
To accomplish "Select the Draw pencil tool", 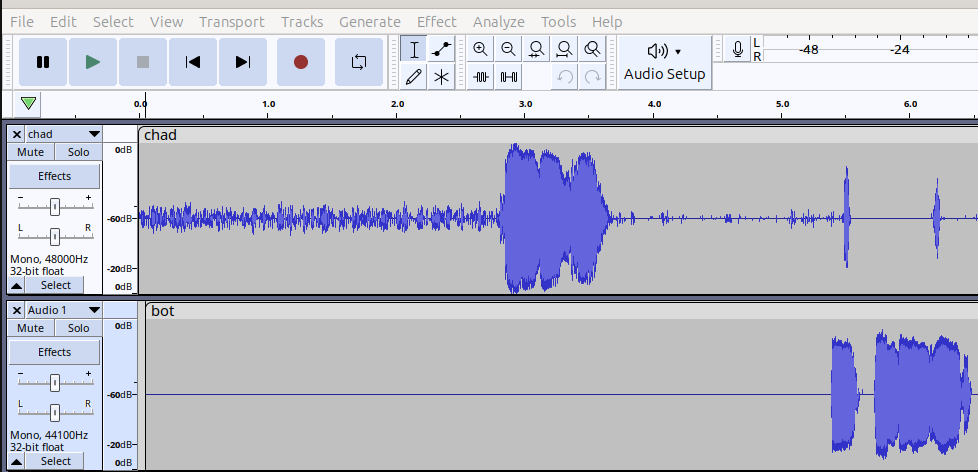I will [x=414, y=76].
